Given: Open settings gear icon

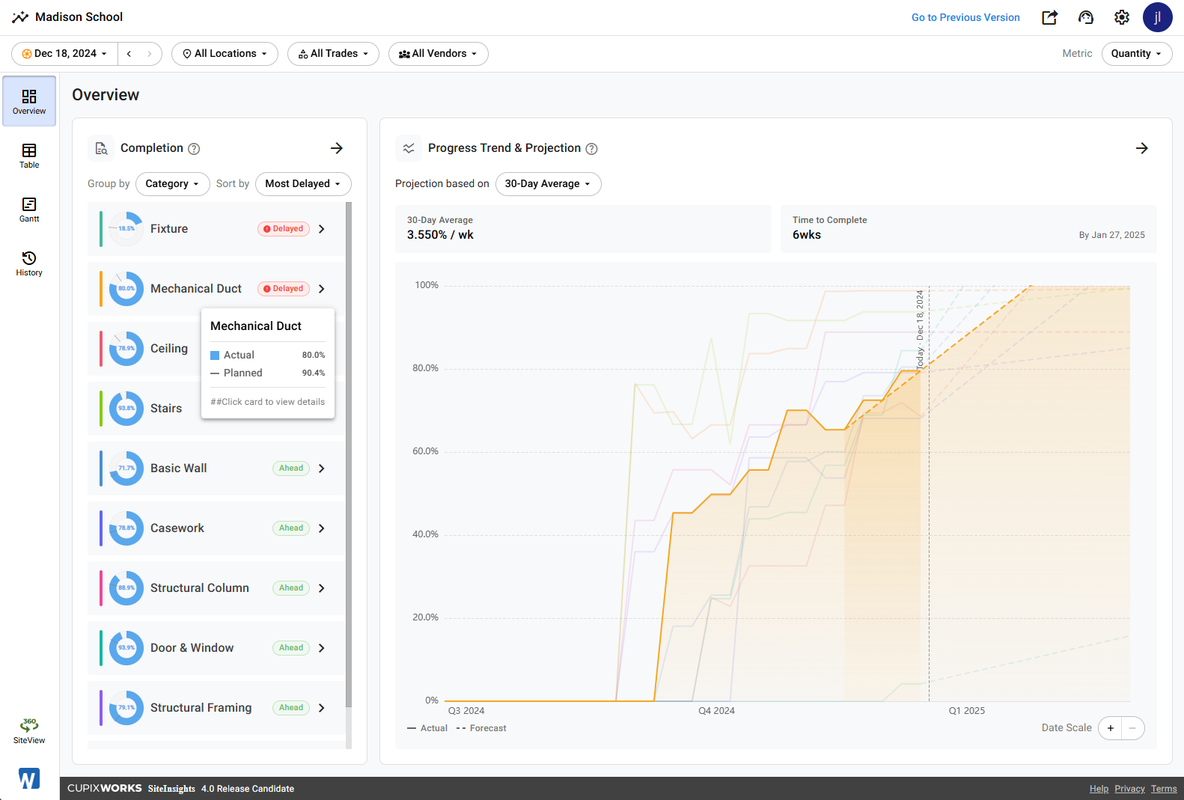Looking at the screenshot, I should point(1121,17).
